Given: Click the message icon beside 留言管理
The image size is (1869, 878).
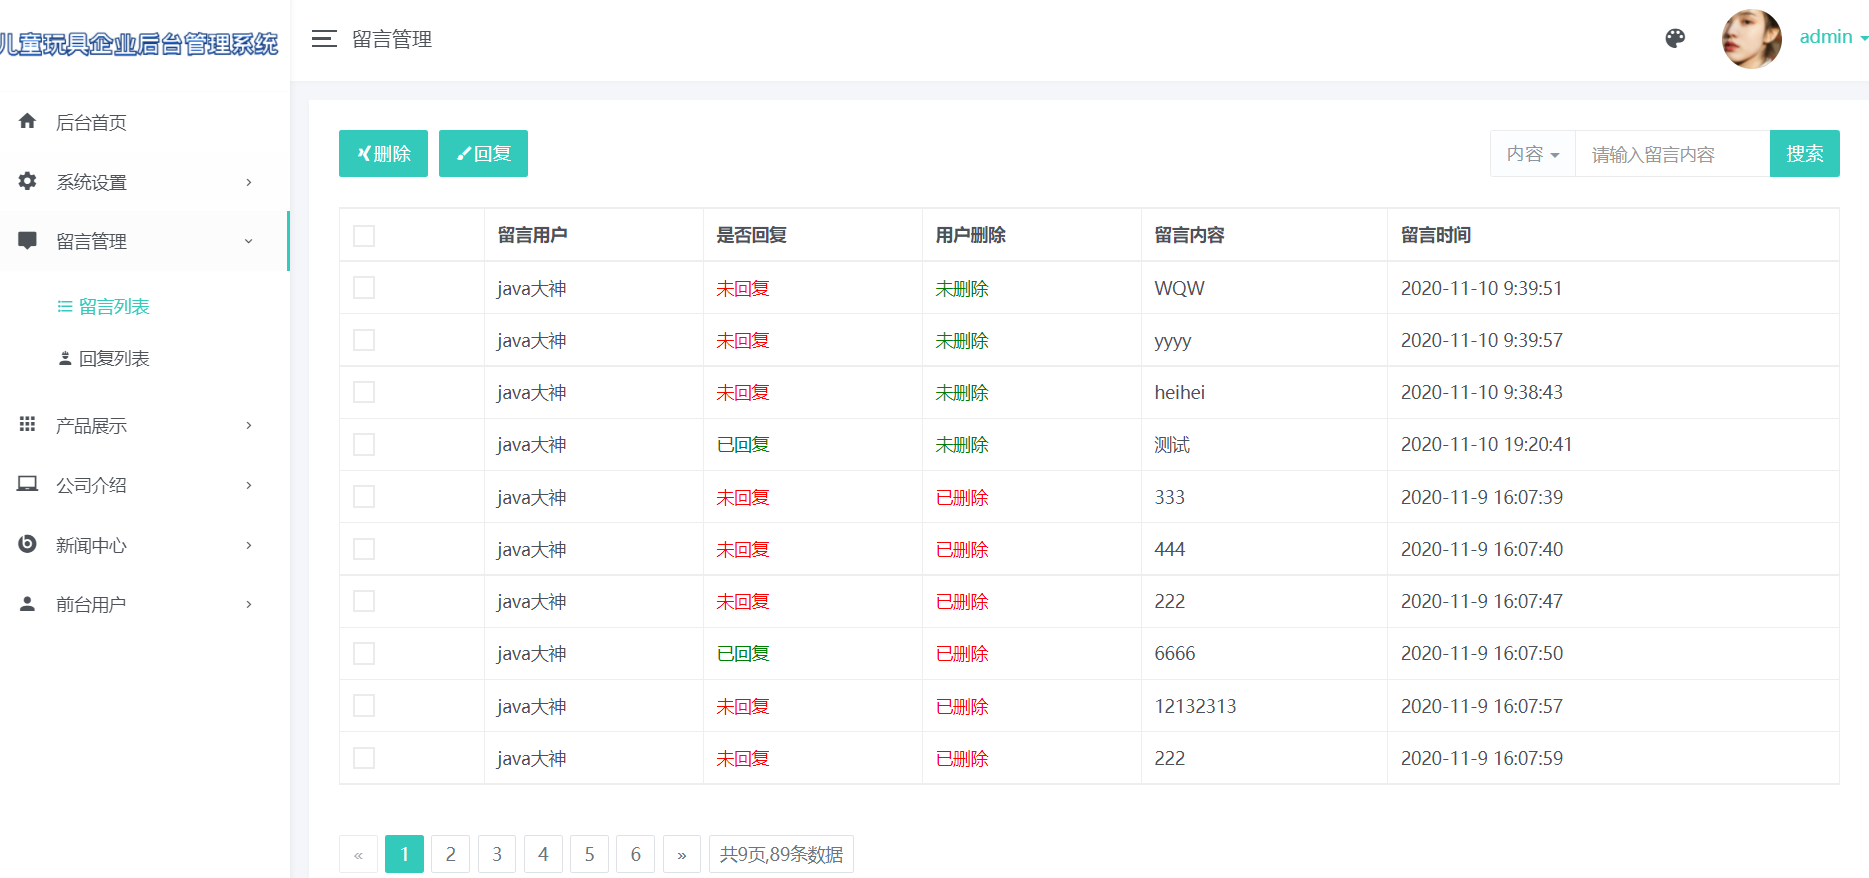Looking at the screenshot, I should coord(27,240).
